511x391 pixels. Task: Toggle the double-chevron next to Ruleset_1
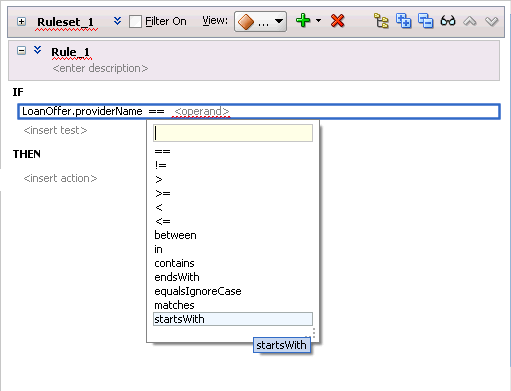coord(117,21)
